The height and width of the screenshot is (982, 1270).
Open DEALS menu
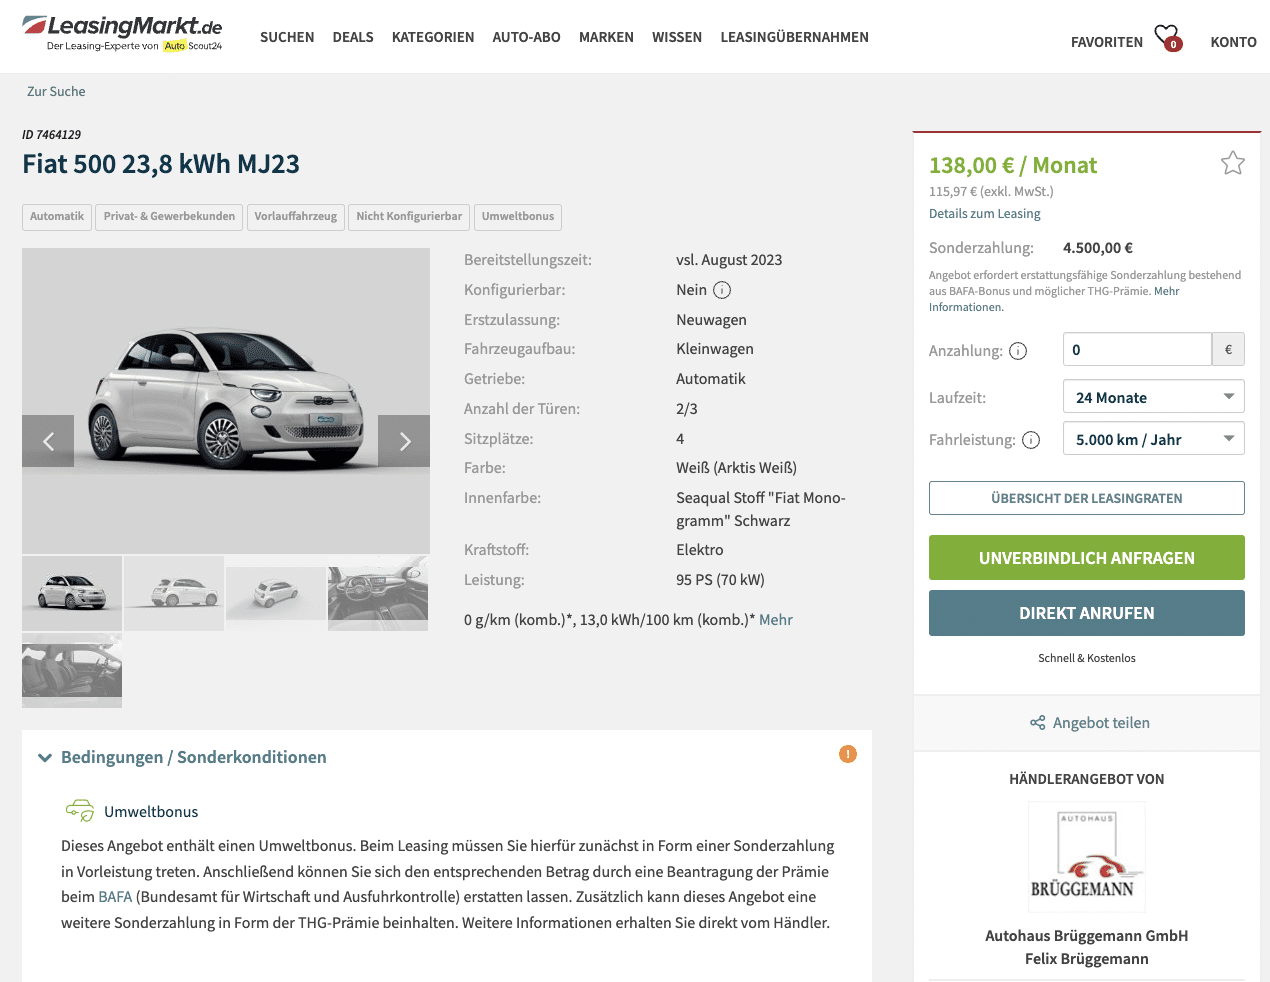tap(353, 37)
